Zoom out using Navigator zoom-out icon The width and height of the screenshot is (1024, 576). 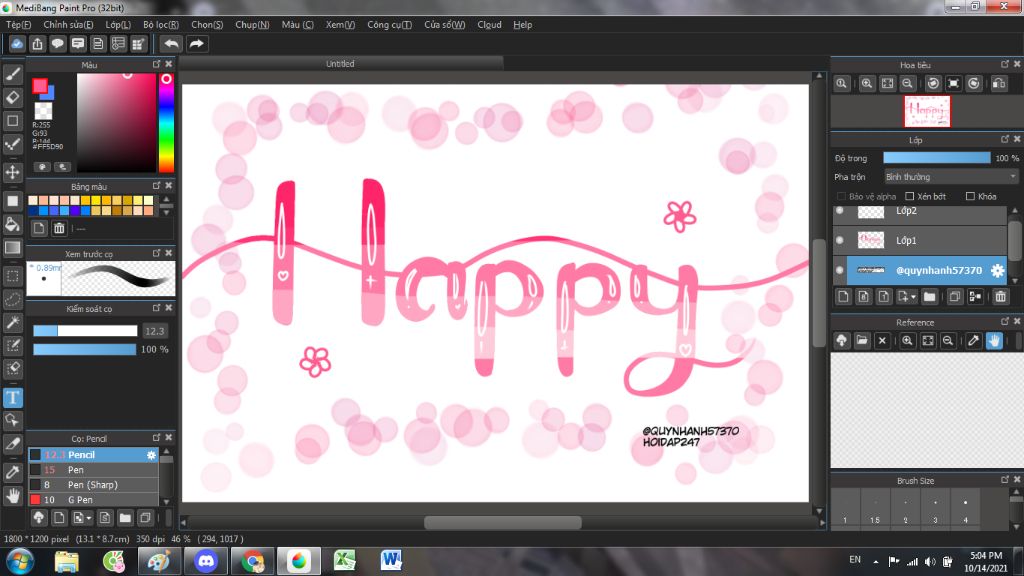[x=907, y=84]
